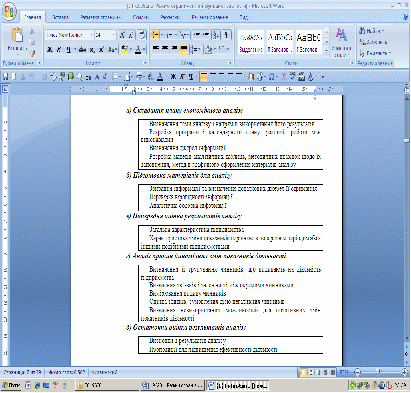Switch to the Insert ribbon tab
This screenshot has width=411, height=393.
pos(60,17)
